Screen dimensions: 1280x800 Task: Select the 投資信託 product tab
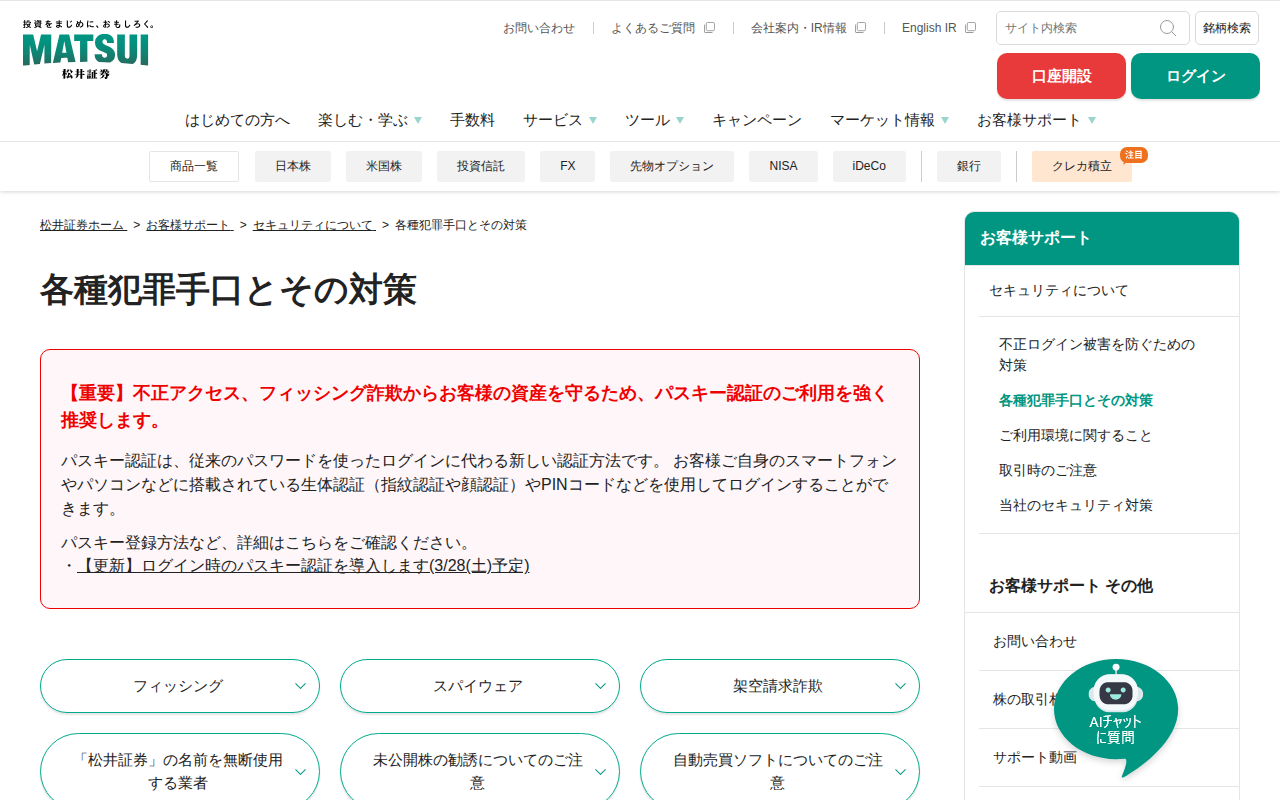pos(481,166)
